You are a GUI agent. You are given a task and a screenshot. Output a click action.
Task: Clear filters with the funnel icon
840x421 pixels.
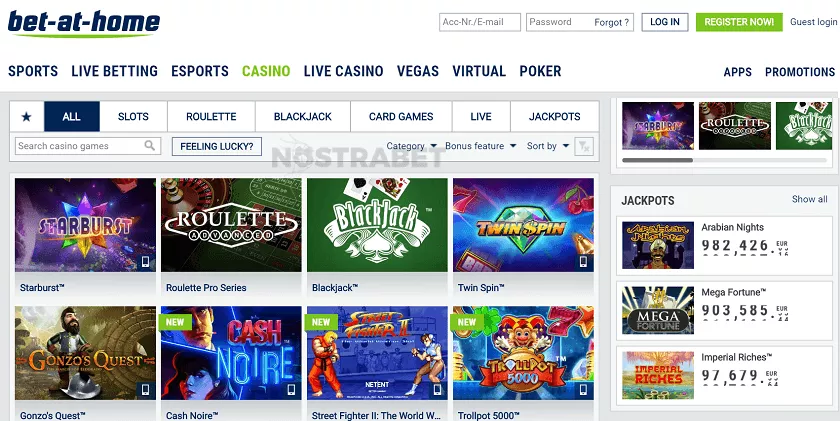click(583, 146)
